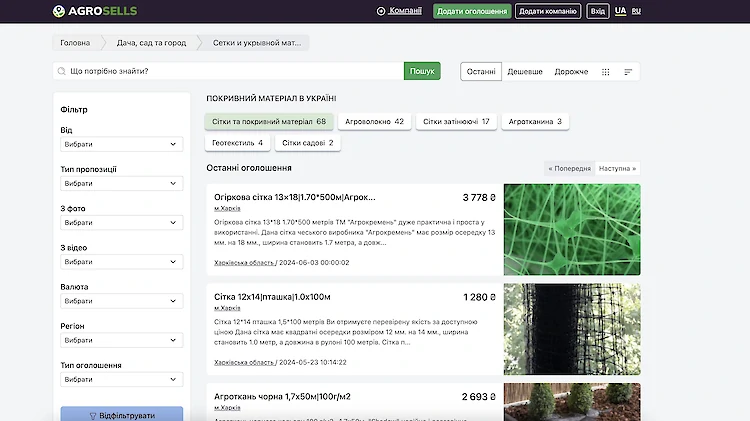Switch language to UA
The image size is (750, 421).
620,11
